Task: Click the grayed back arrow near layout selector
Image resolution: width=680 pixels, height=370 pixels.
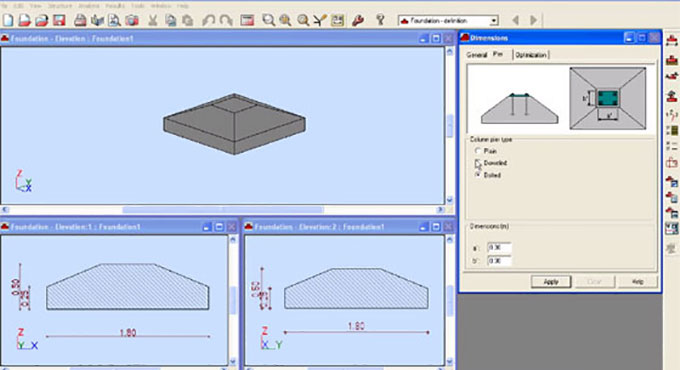Action: click(516, 20)
